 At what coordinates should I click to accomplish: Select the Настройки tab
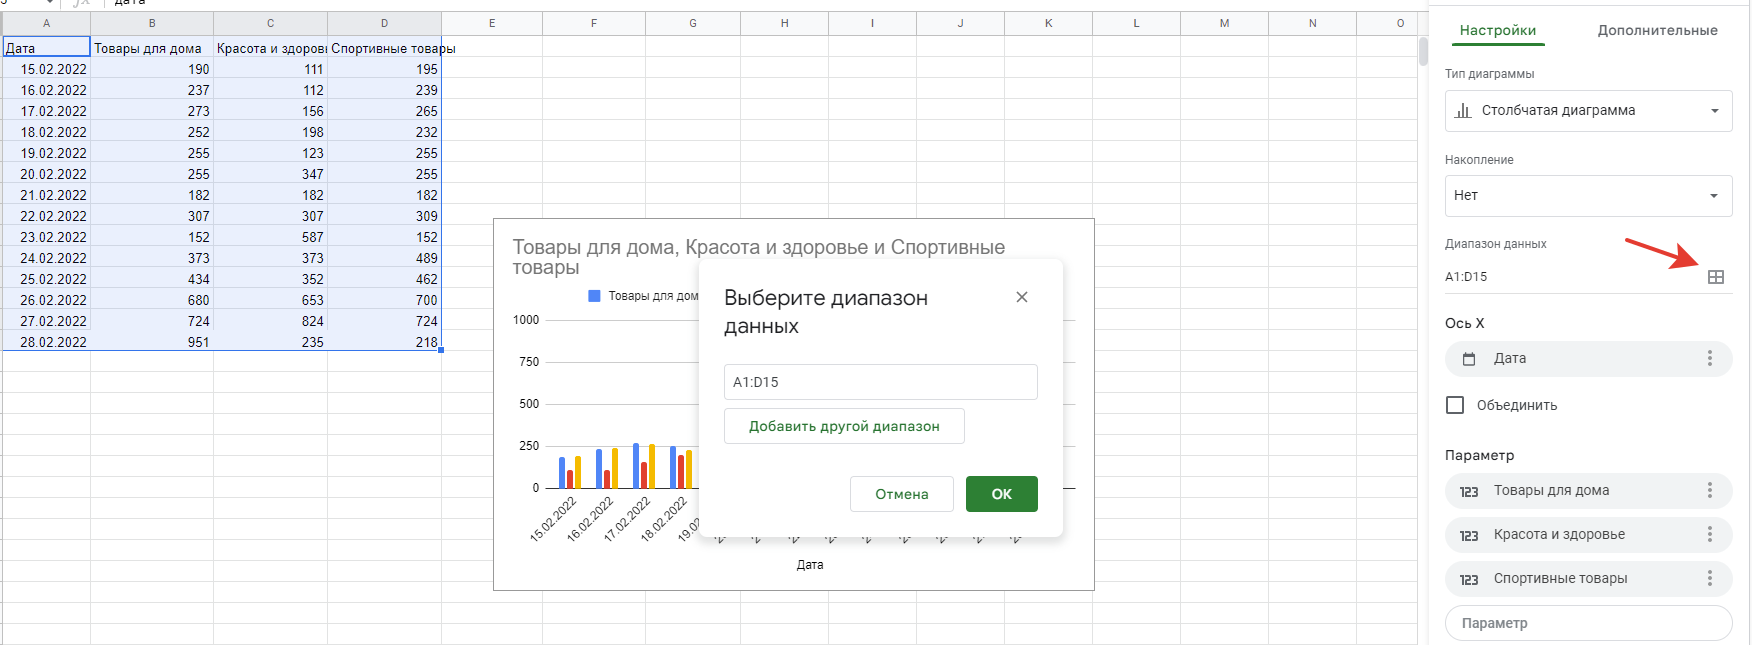coord(1497,30)
